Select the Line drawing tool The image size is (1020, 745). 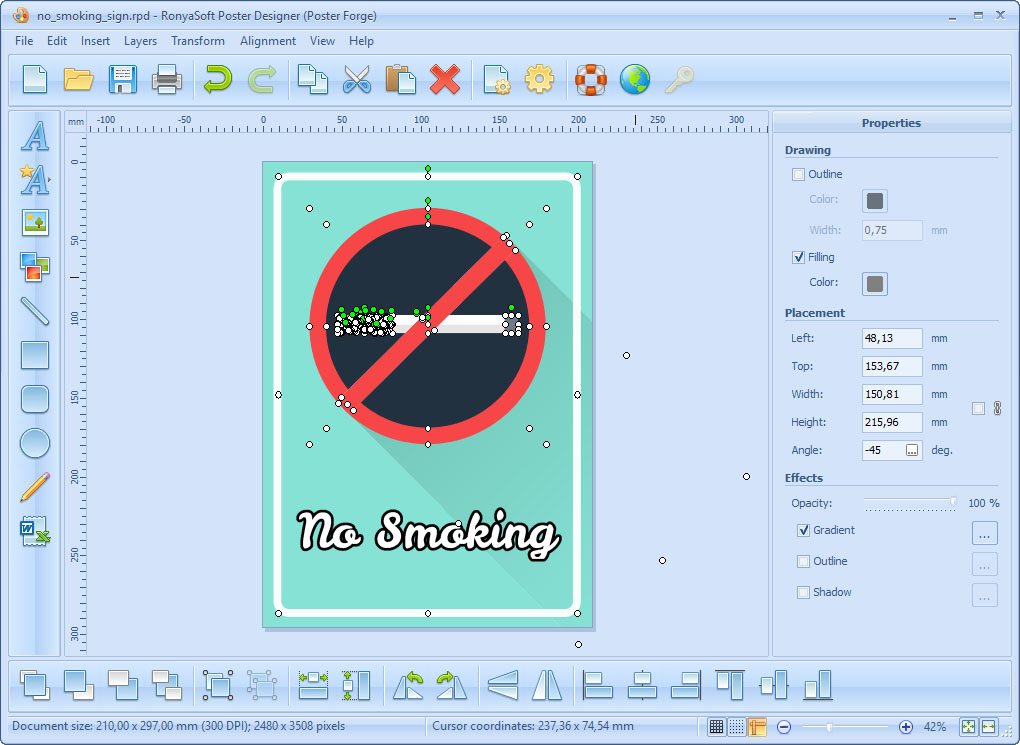(x=35, y=311)
